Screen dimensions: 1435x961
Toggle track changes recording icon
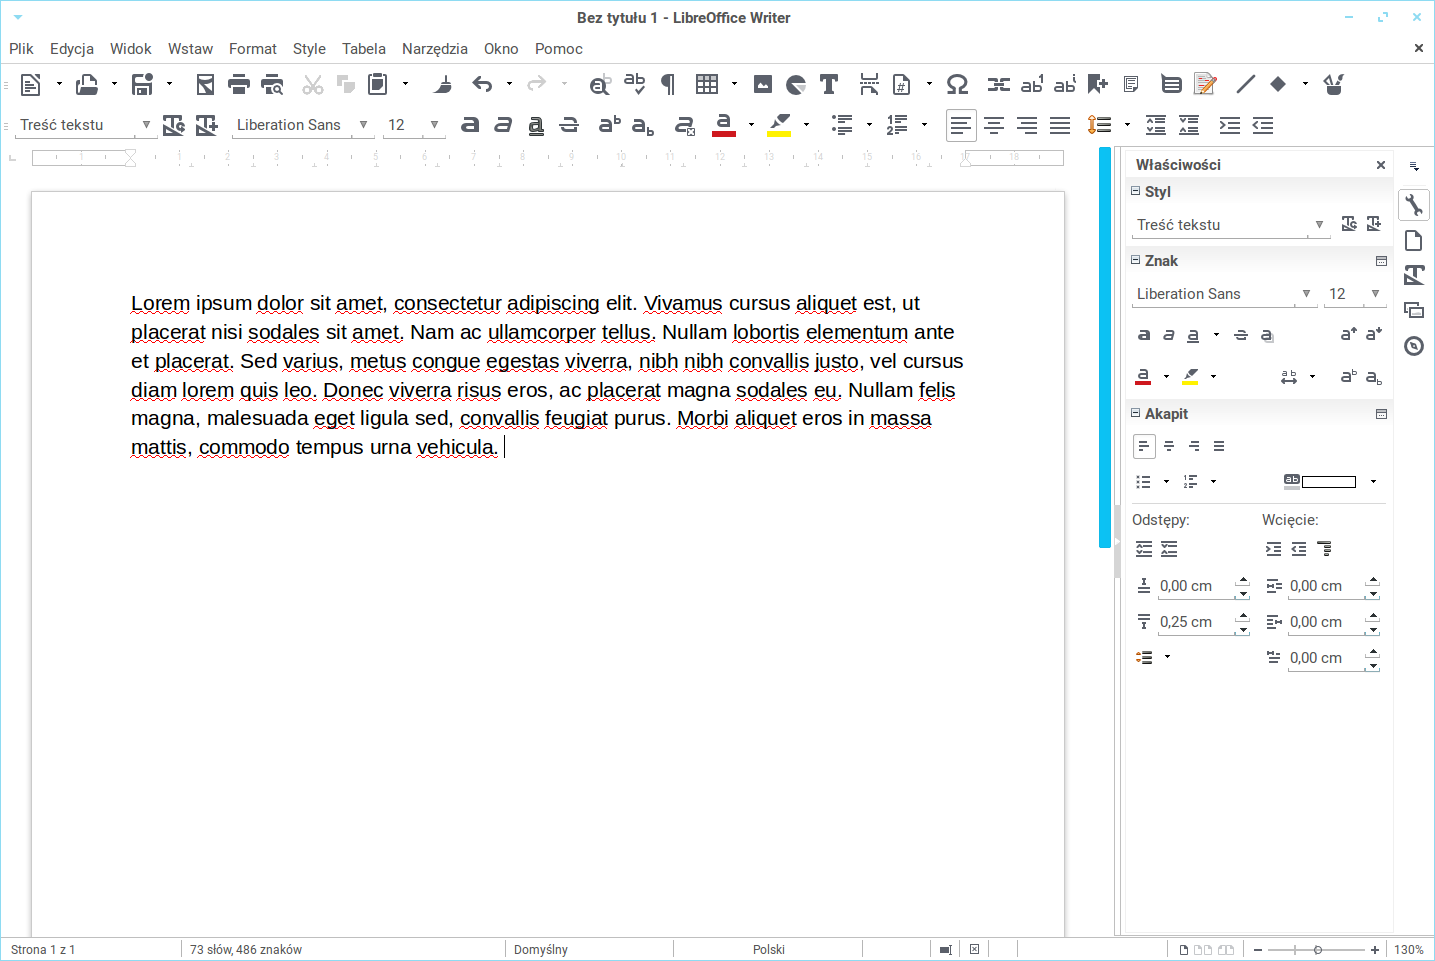(1205, 84)
